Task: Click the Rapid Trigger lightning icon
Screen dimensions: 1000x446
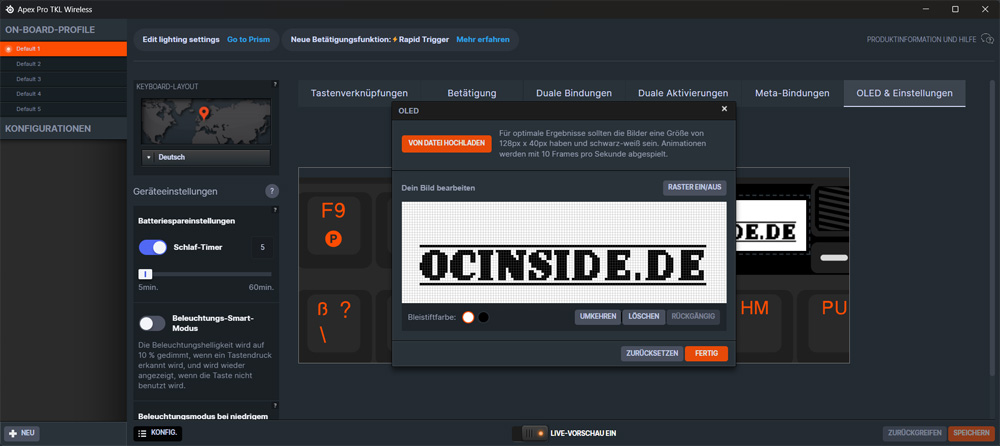Action: pos(395,40)
